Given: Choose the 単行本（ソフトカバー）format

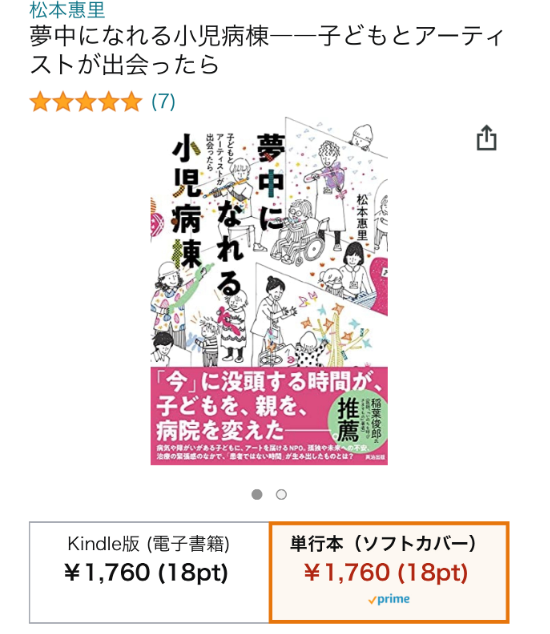Looking at the screenshot, I should (389, 572).
